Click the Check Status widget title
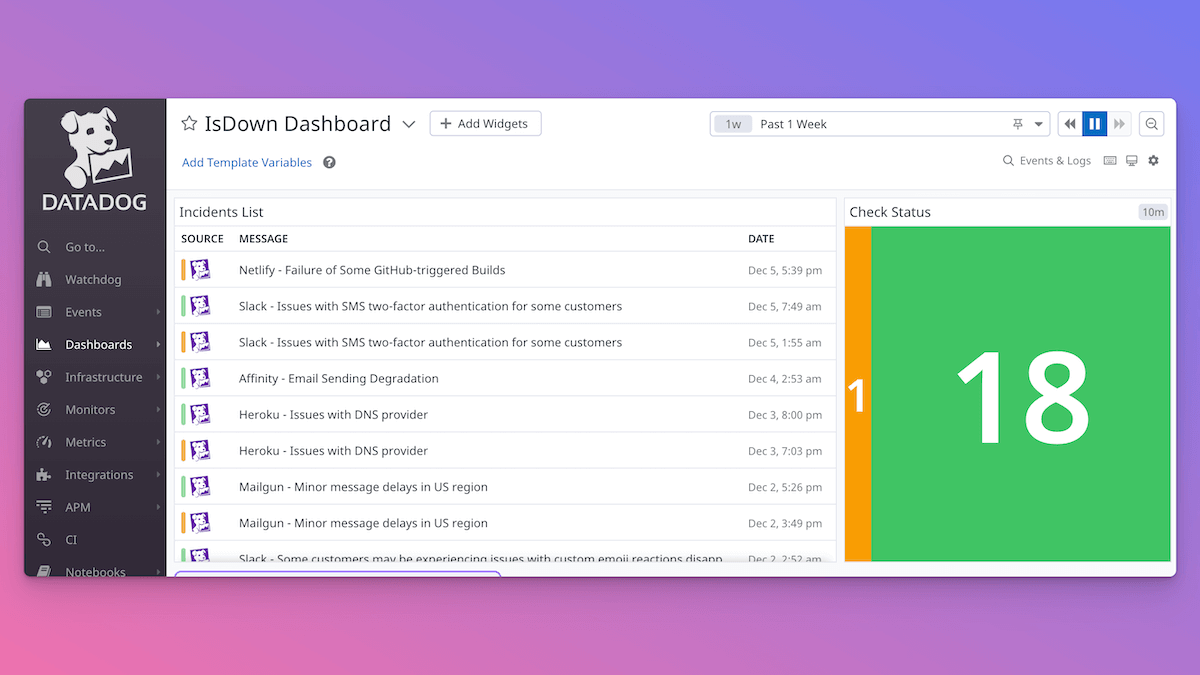The image size is (1200, 675). [x=890, y=212]
